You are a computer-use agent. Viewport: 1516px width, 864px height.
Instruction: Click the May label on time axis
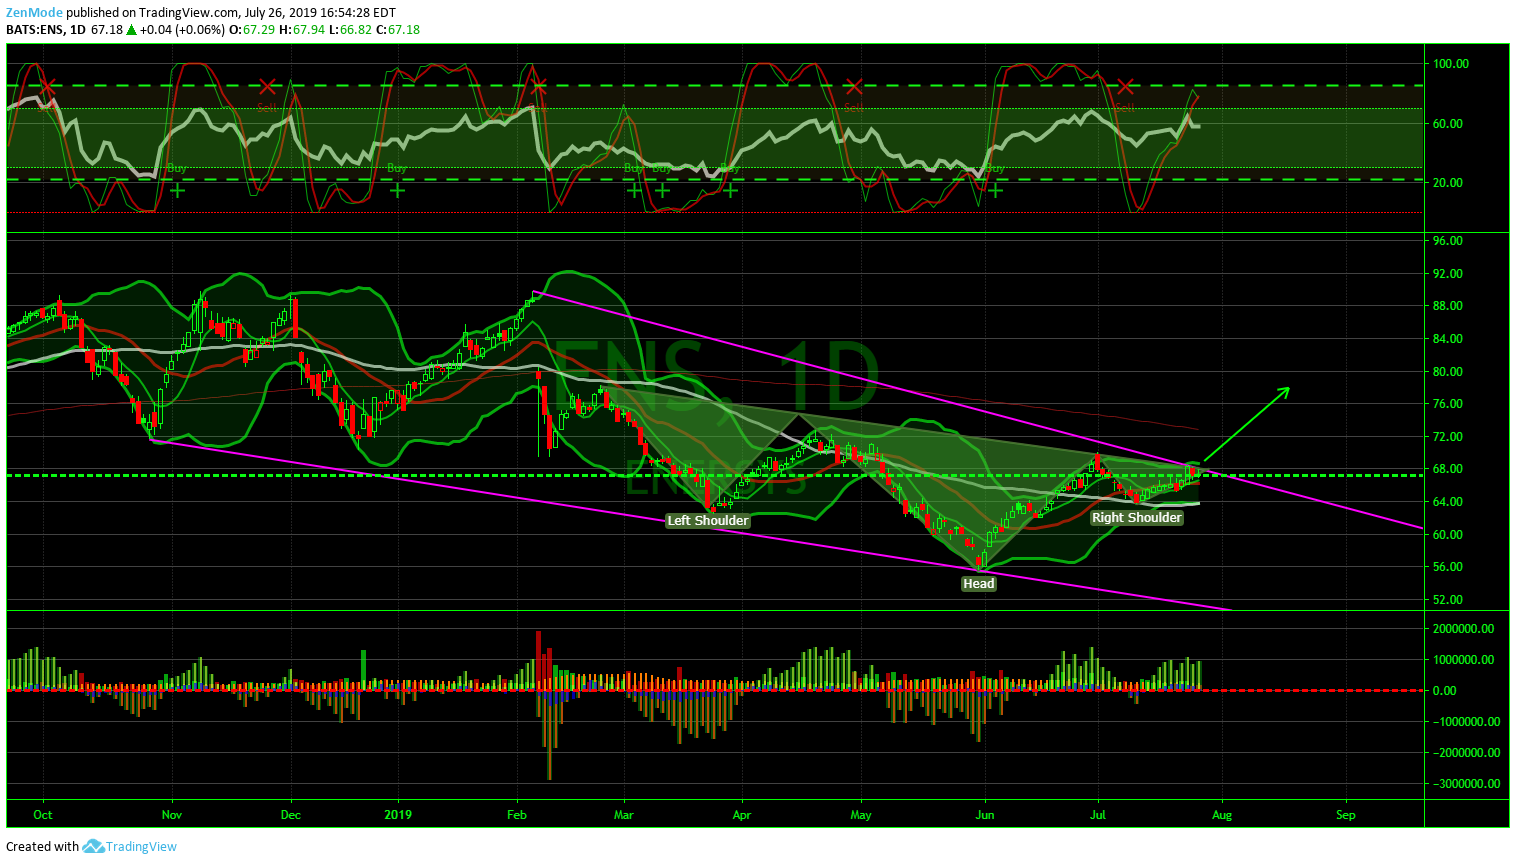(x=861, y=815)
